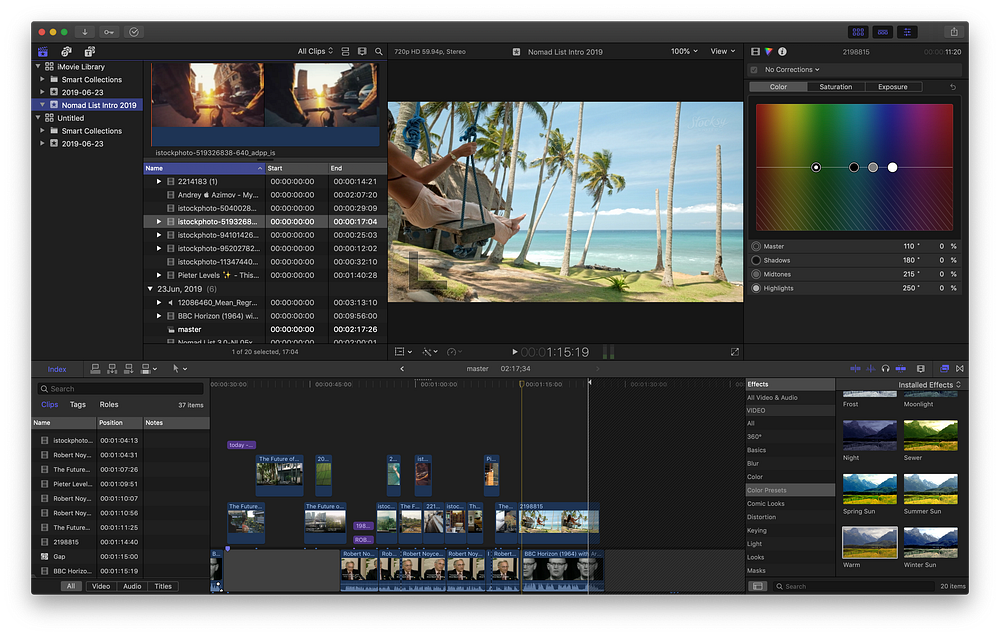
Task: Toggle the No Corrections checkbox
Action: 754,70
